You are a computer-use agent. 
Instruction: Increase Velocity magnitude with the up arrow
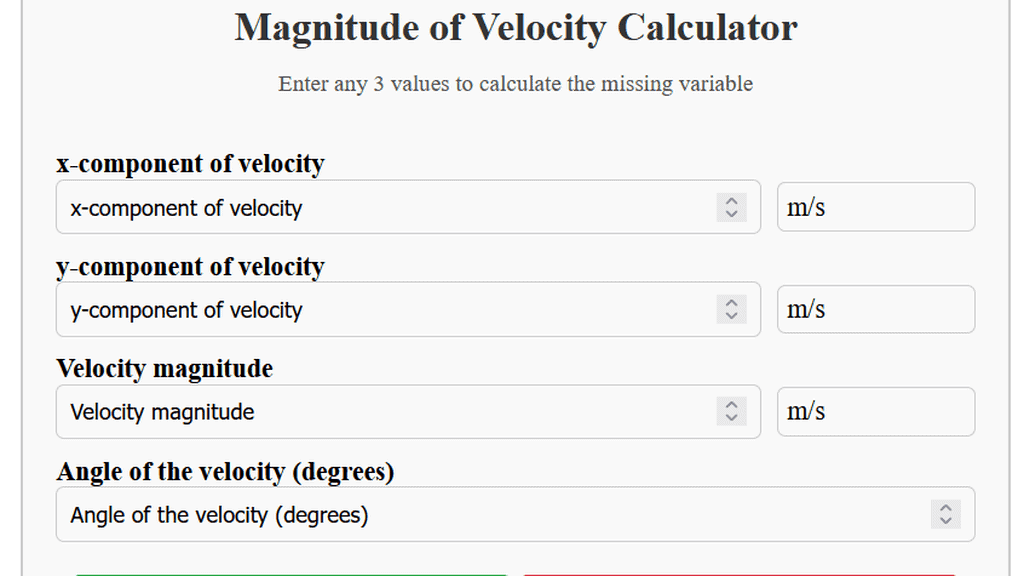[x=731, y=405]
